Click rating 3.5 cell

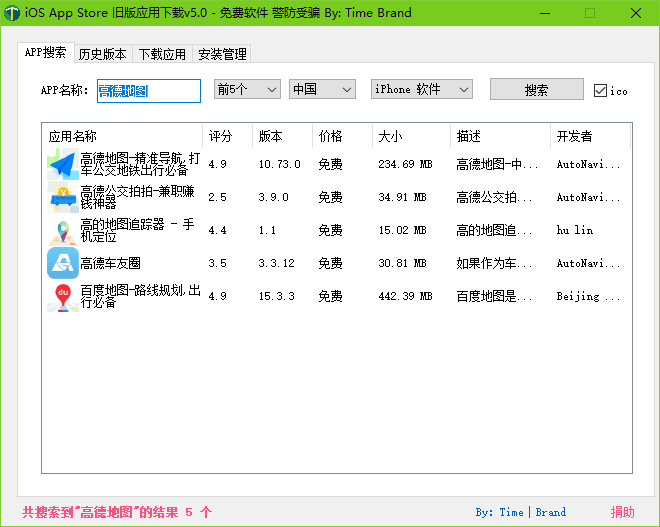(x=218, y=264)
